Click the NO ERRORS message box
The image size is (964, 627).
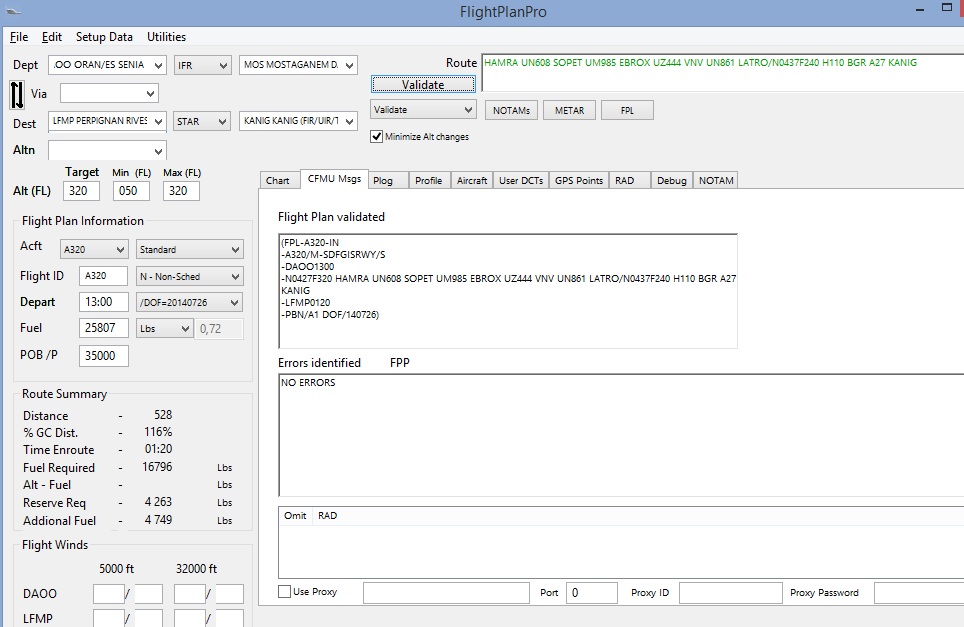[x=621, y=435]
